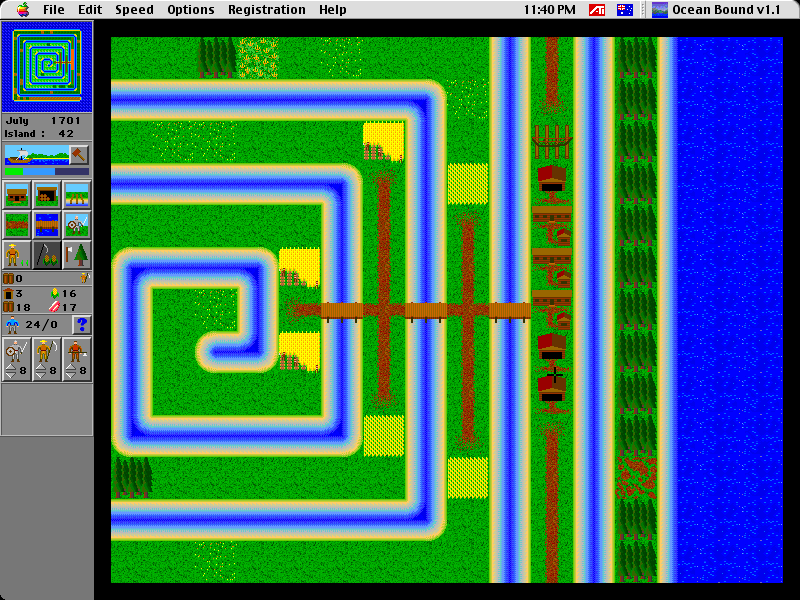The width and height of the screenshot is (800, 600).
Task: Click the tiny farmer icon in the barrel row
Action: (84, 278)
